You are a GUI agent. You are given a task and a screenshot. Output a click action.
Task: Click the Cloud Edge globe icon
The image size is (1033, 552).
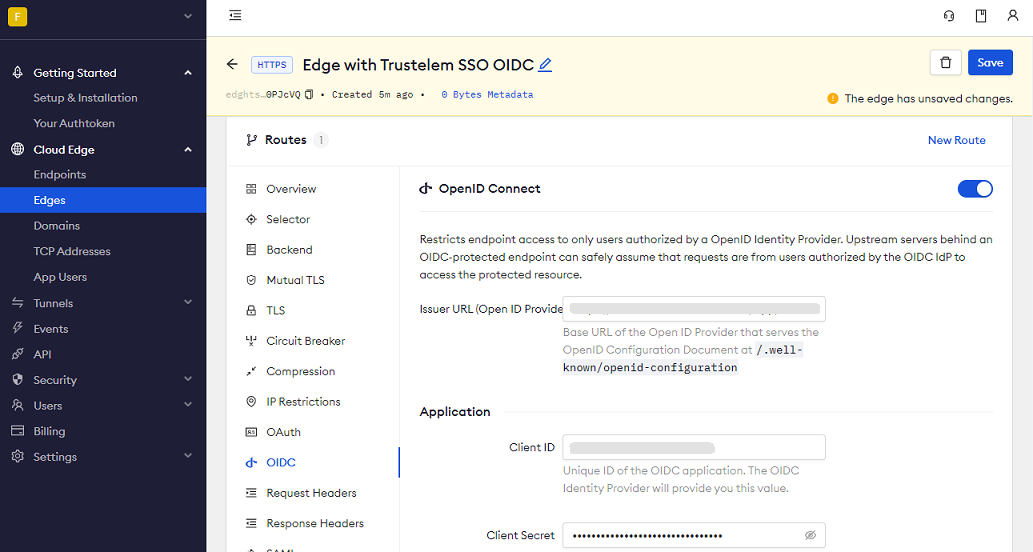[x=18, y=150]
